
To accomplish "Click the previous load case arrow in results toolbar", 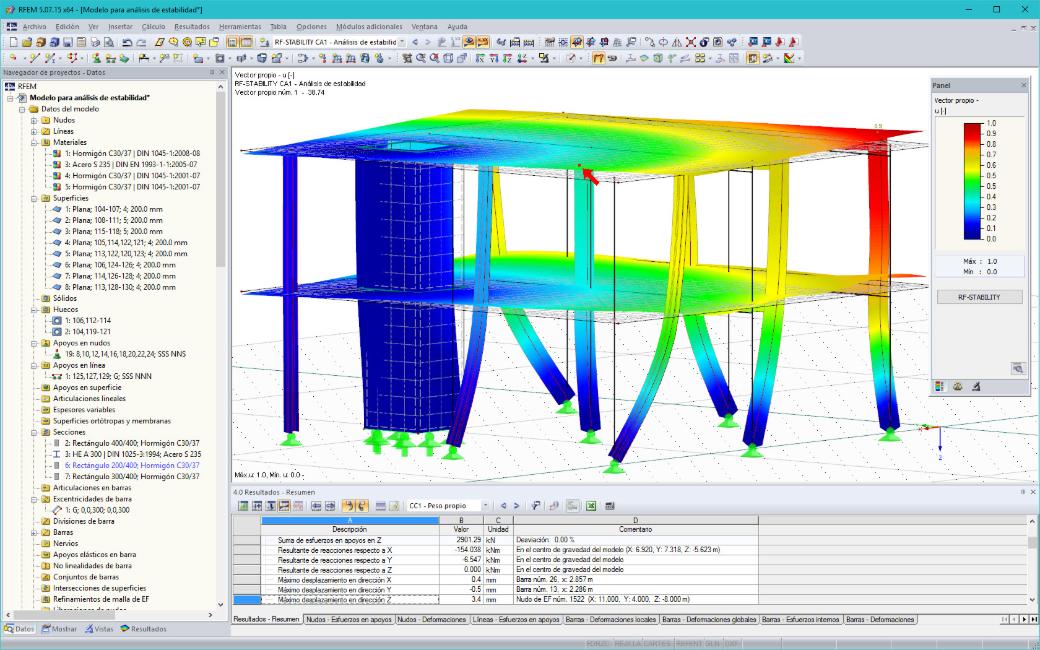I will coord(503,505).
